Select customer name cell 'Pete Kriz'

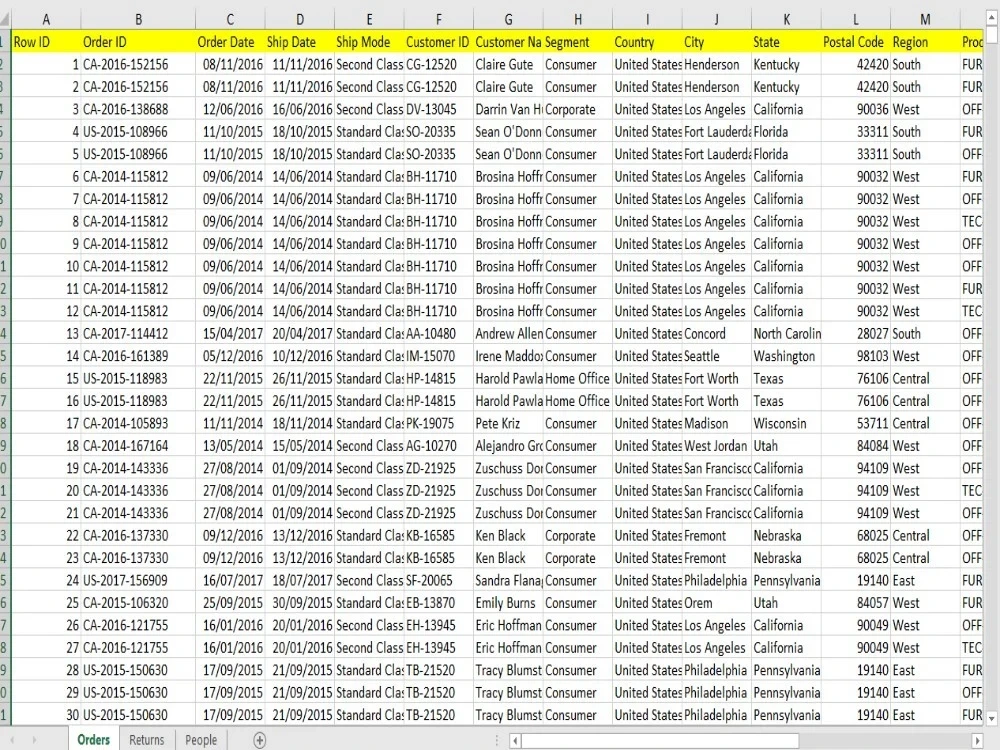coord(508,423)
